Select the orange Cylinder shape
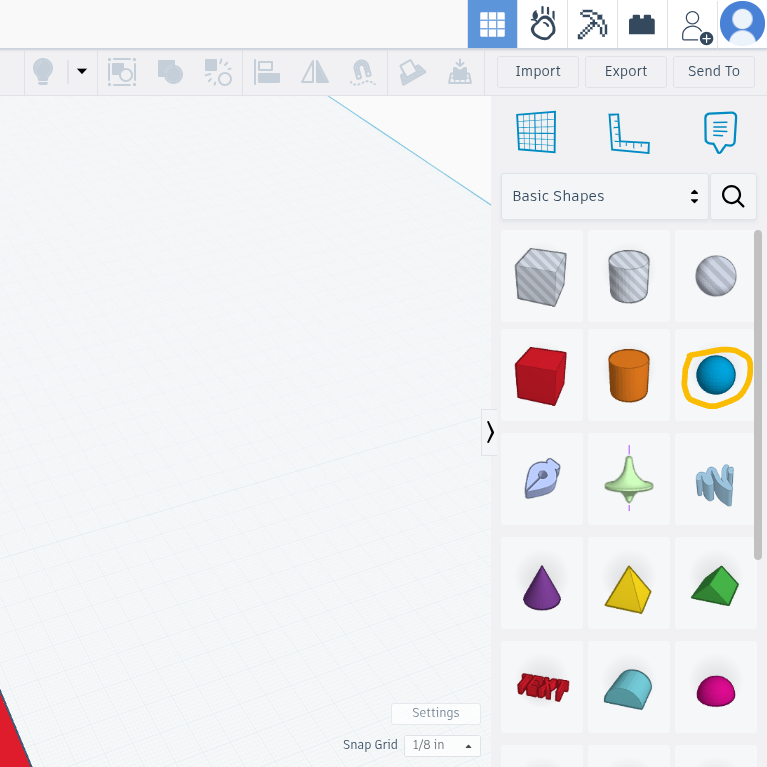Viewport: 767px width, 767px height. pos(629,376)
